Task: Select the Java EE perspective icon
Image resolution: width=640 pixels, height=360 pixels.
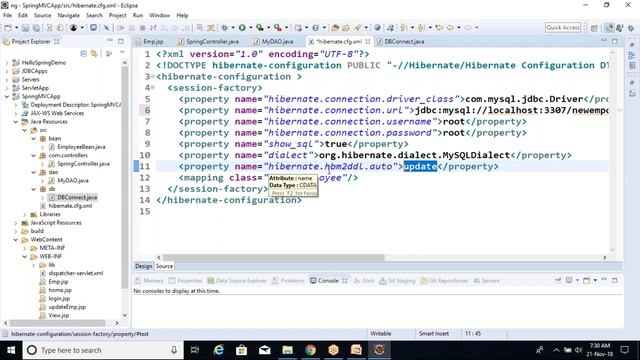Action: 609,28
